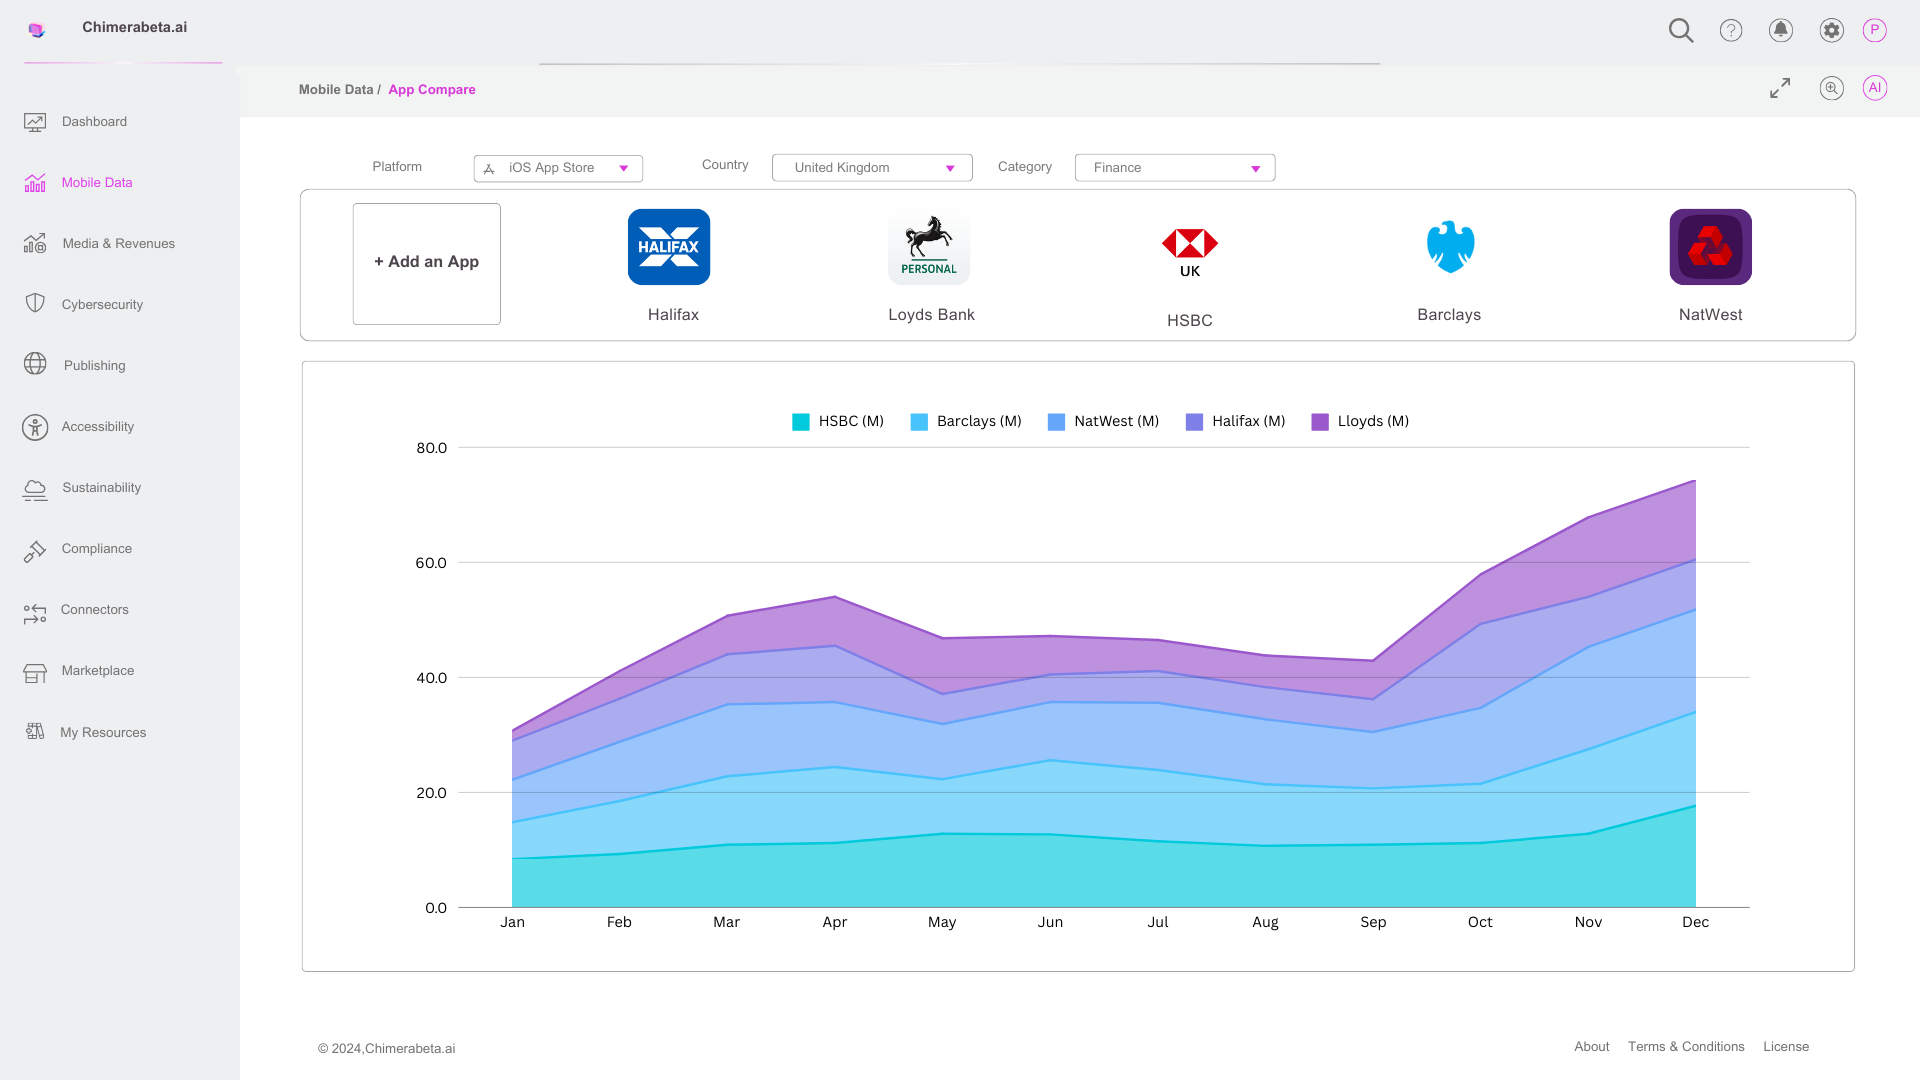Screen dimensions: 1920x1080
Task: Toggle Barclays (M) legend swatch
Action: (919, 422)
